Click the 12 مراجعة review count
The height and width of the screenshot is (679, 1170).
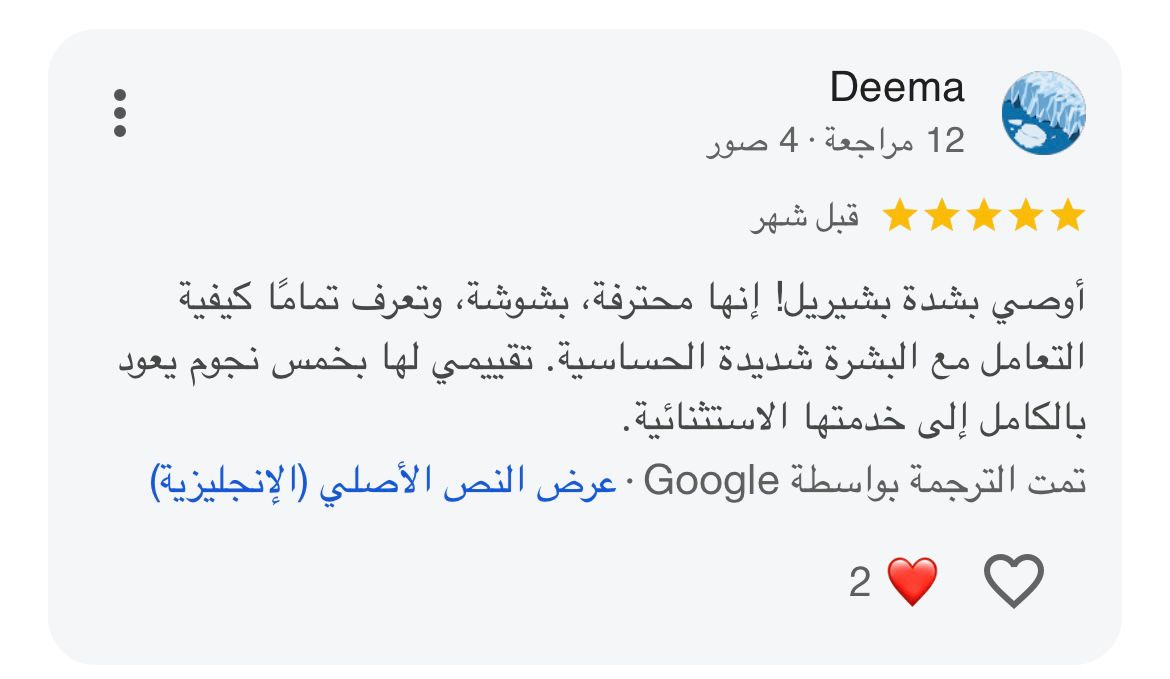pyautogui.click(x=895, y=140)
